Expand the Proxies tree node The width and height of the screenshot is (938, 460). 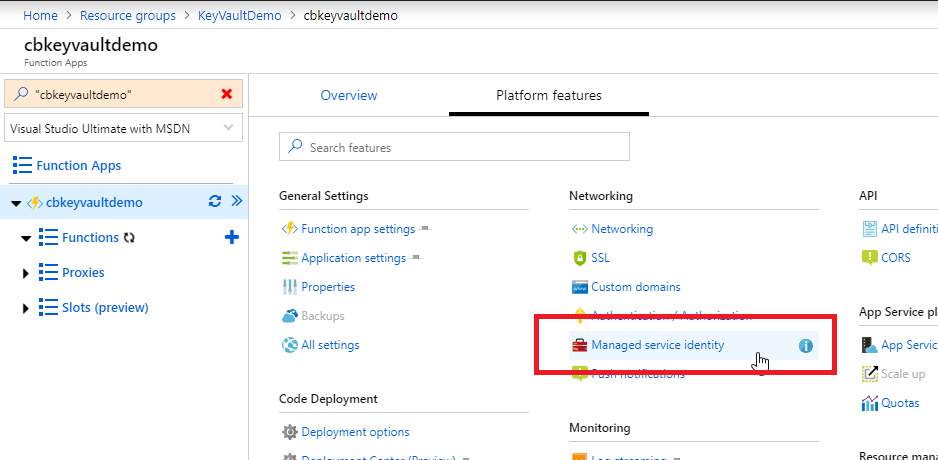point(26,273)
